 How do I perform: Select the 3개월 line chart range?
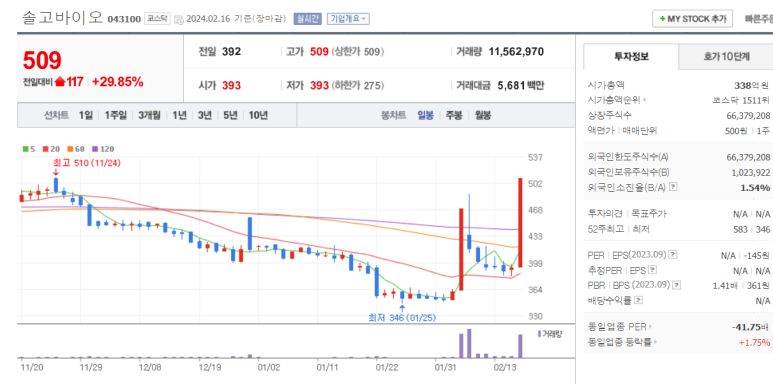click(149, 115)
